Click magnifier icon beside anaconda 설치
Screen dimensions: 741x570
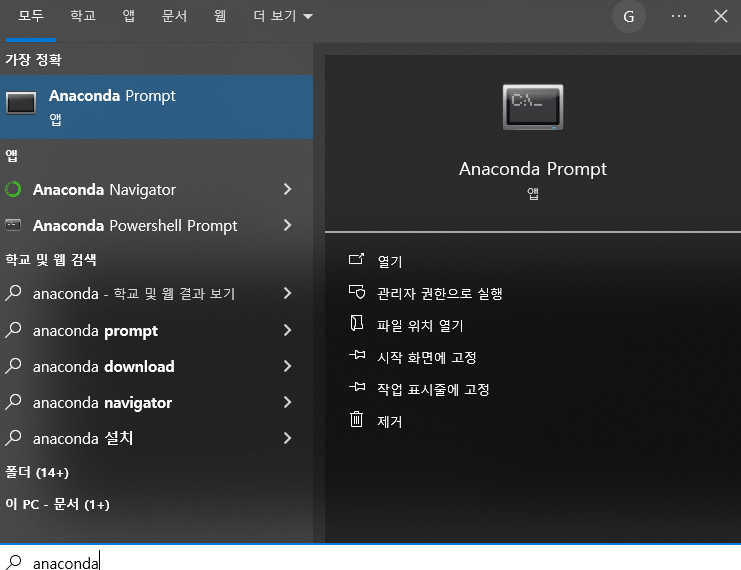click(x=13, y=438)
